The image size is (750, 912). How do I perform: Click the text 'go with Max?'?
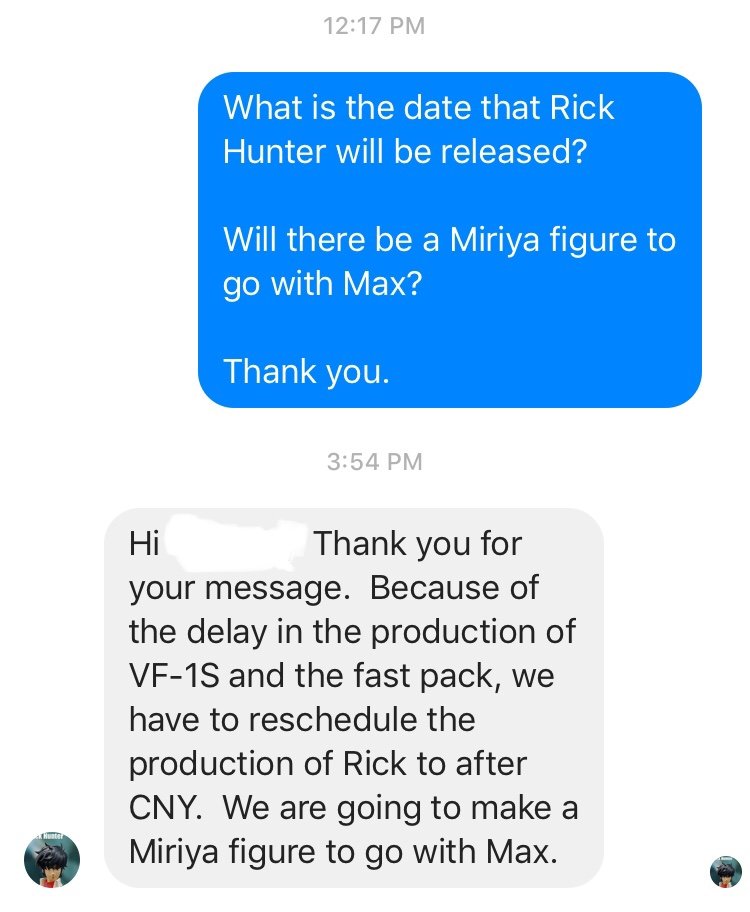322,284
